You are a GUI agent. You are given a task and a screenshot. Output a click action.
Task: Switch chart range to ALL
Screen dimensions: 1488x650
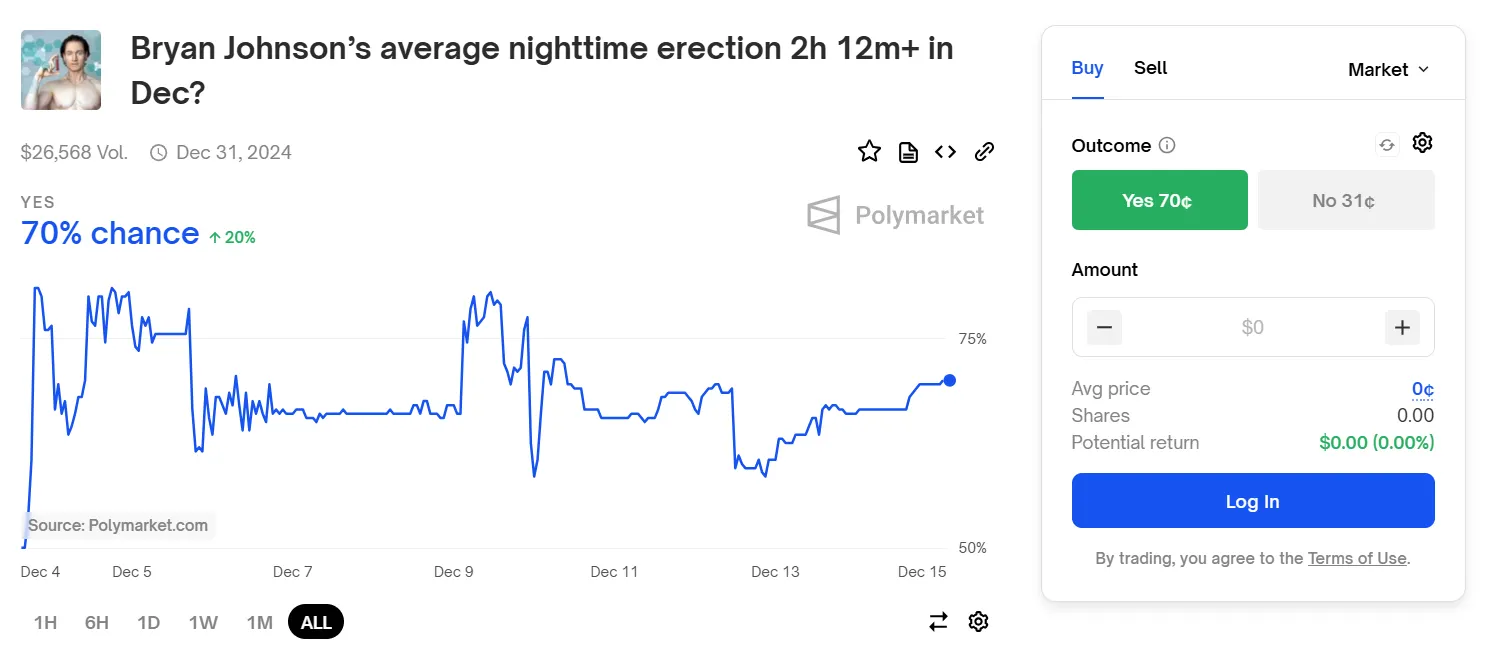coord(316,622)
